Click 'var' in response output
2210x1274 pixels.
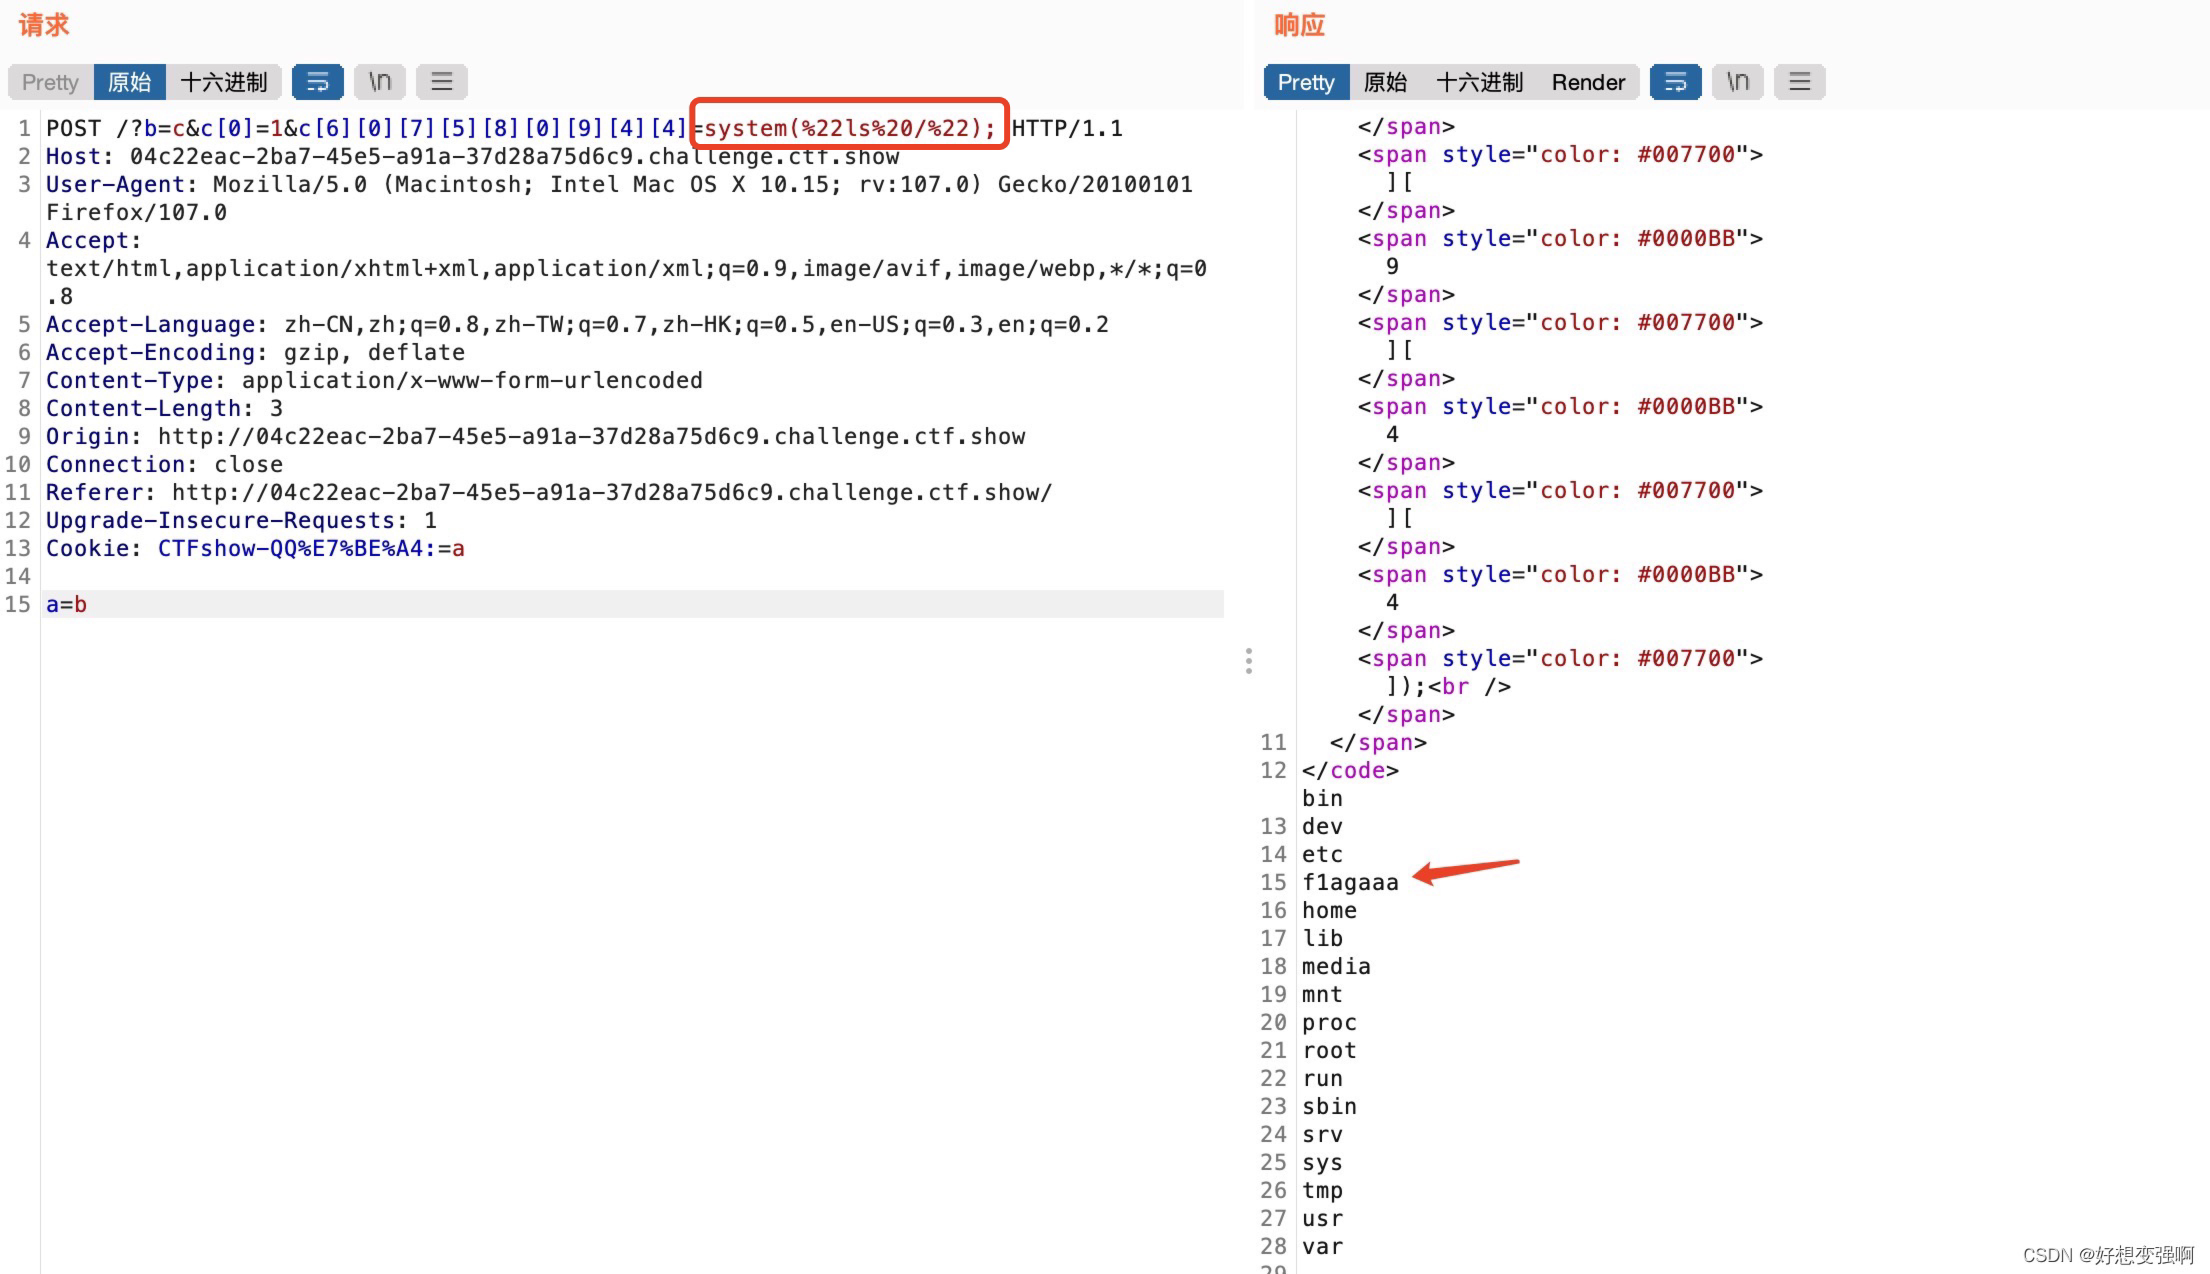(1322, 1246)
